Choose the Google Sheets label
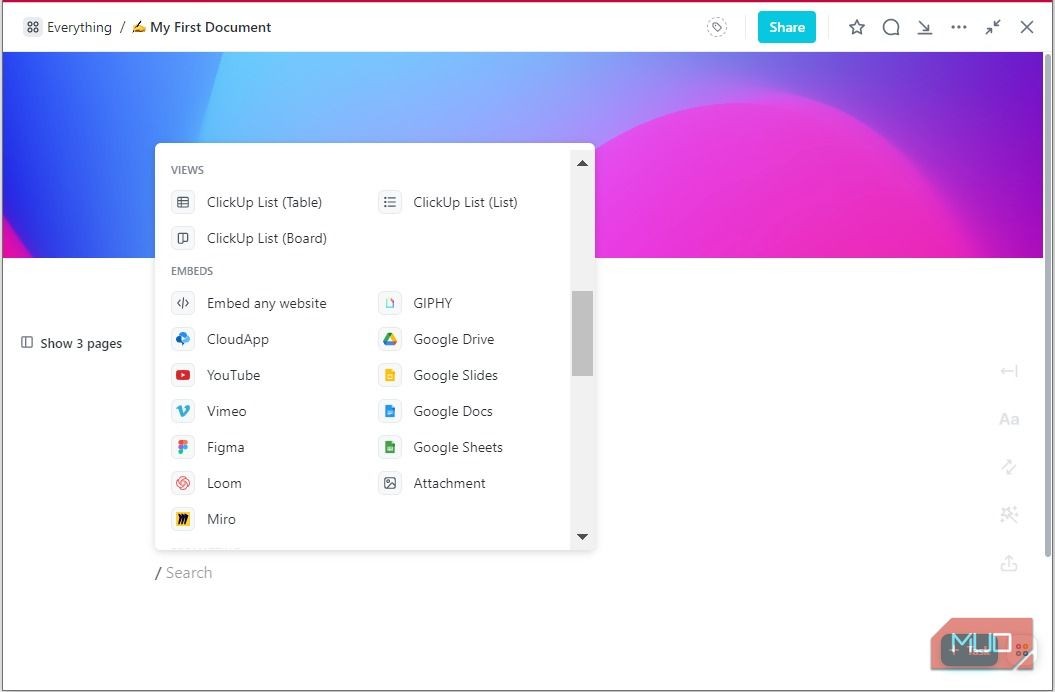 (458, 448)
